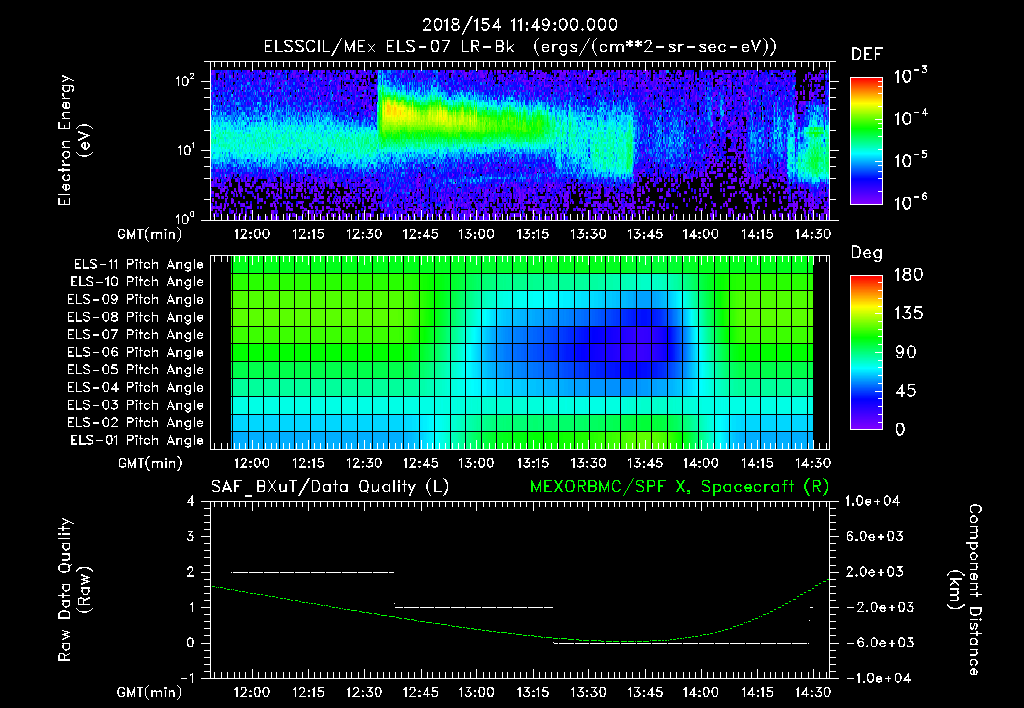Click the 45 value on Deg colorbar
The image size is (1024, 708).
pyautogui.click(x=905, y=391)
